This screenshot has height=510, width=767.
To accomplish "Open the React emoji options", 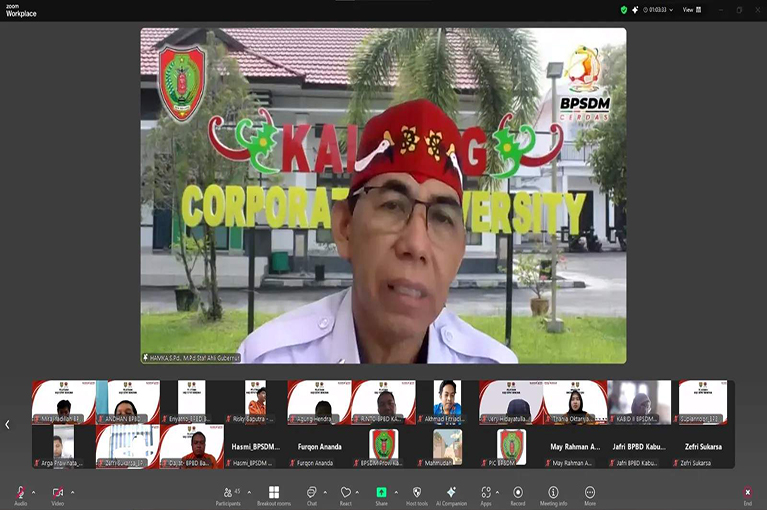I will pos(345,493).
